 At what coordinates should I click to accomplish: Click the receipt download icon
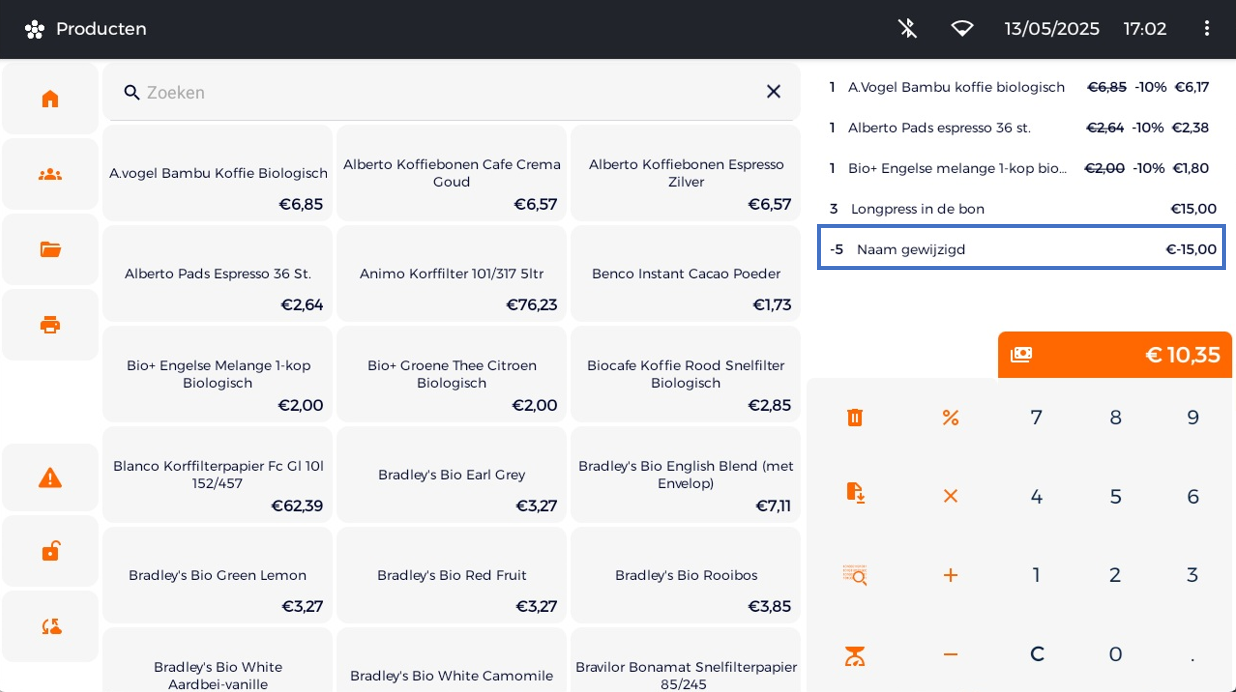(854, 493)
